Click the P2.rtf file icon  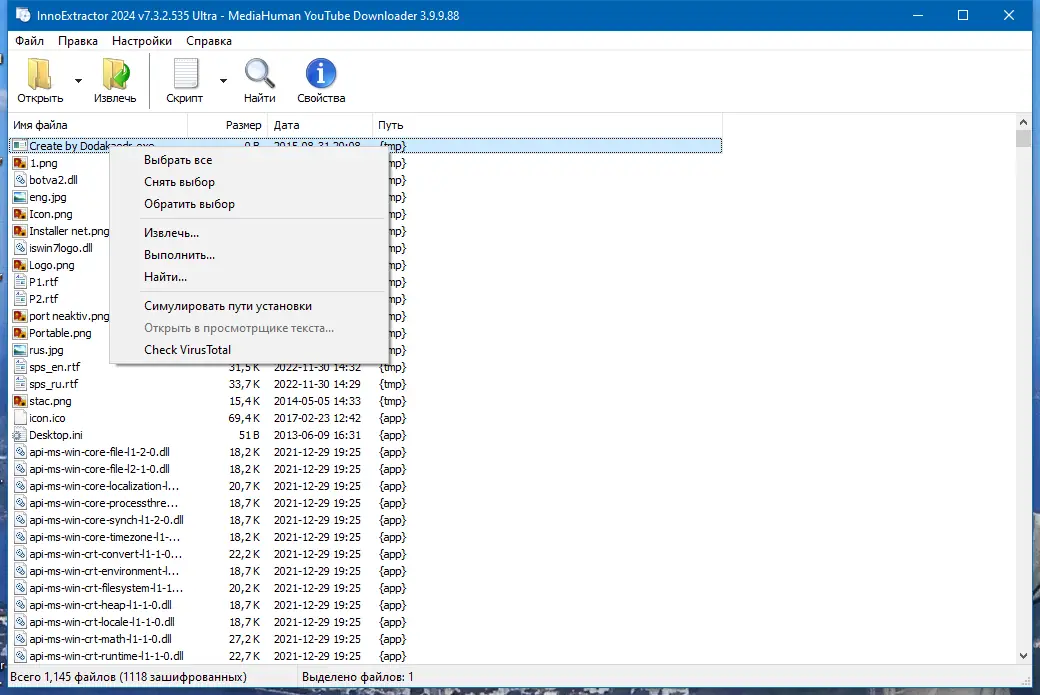[x=20, y=299]
